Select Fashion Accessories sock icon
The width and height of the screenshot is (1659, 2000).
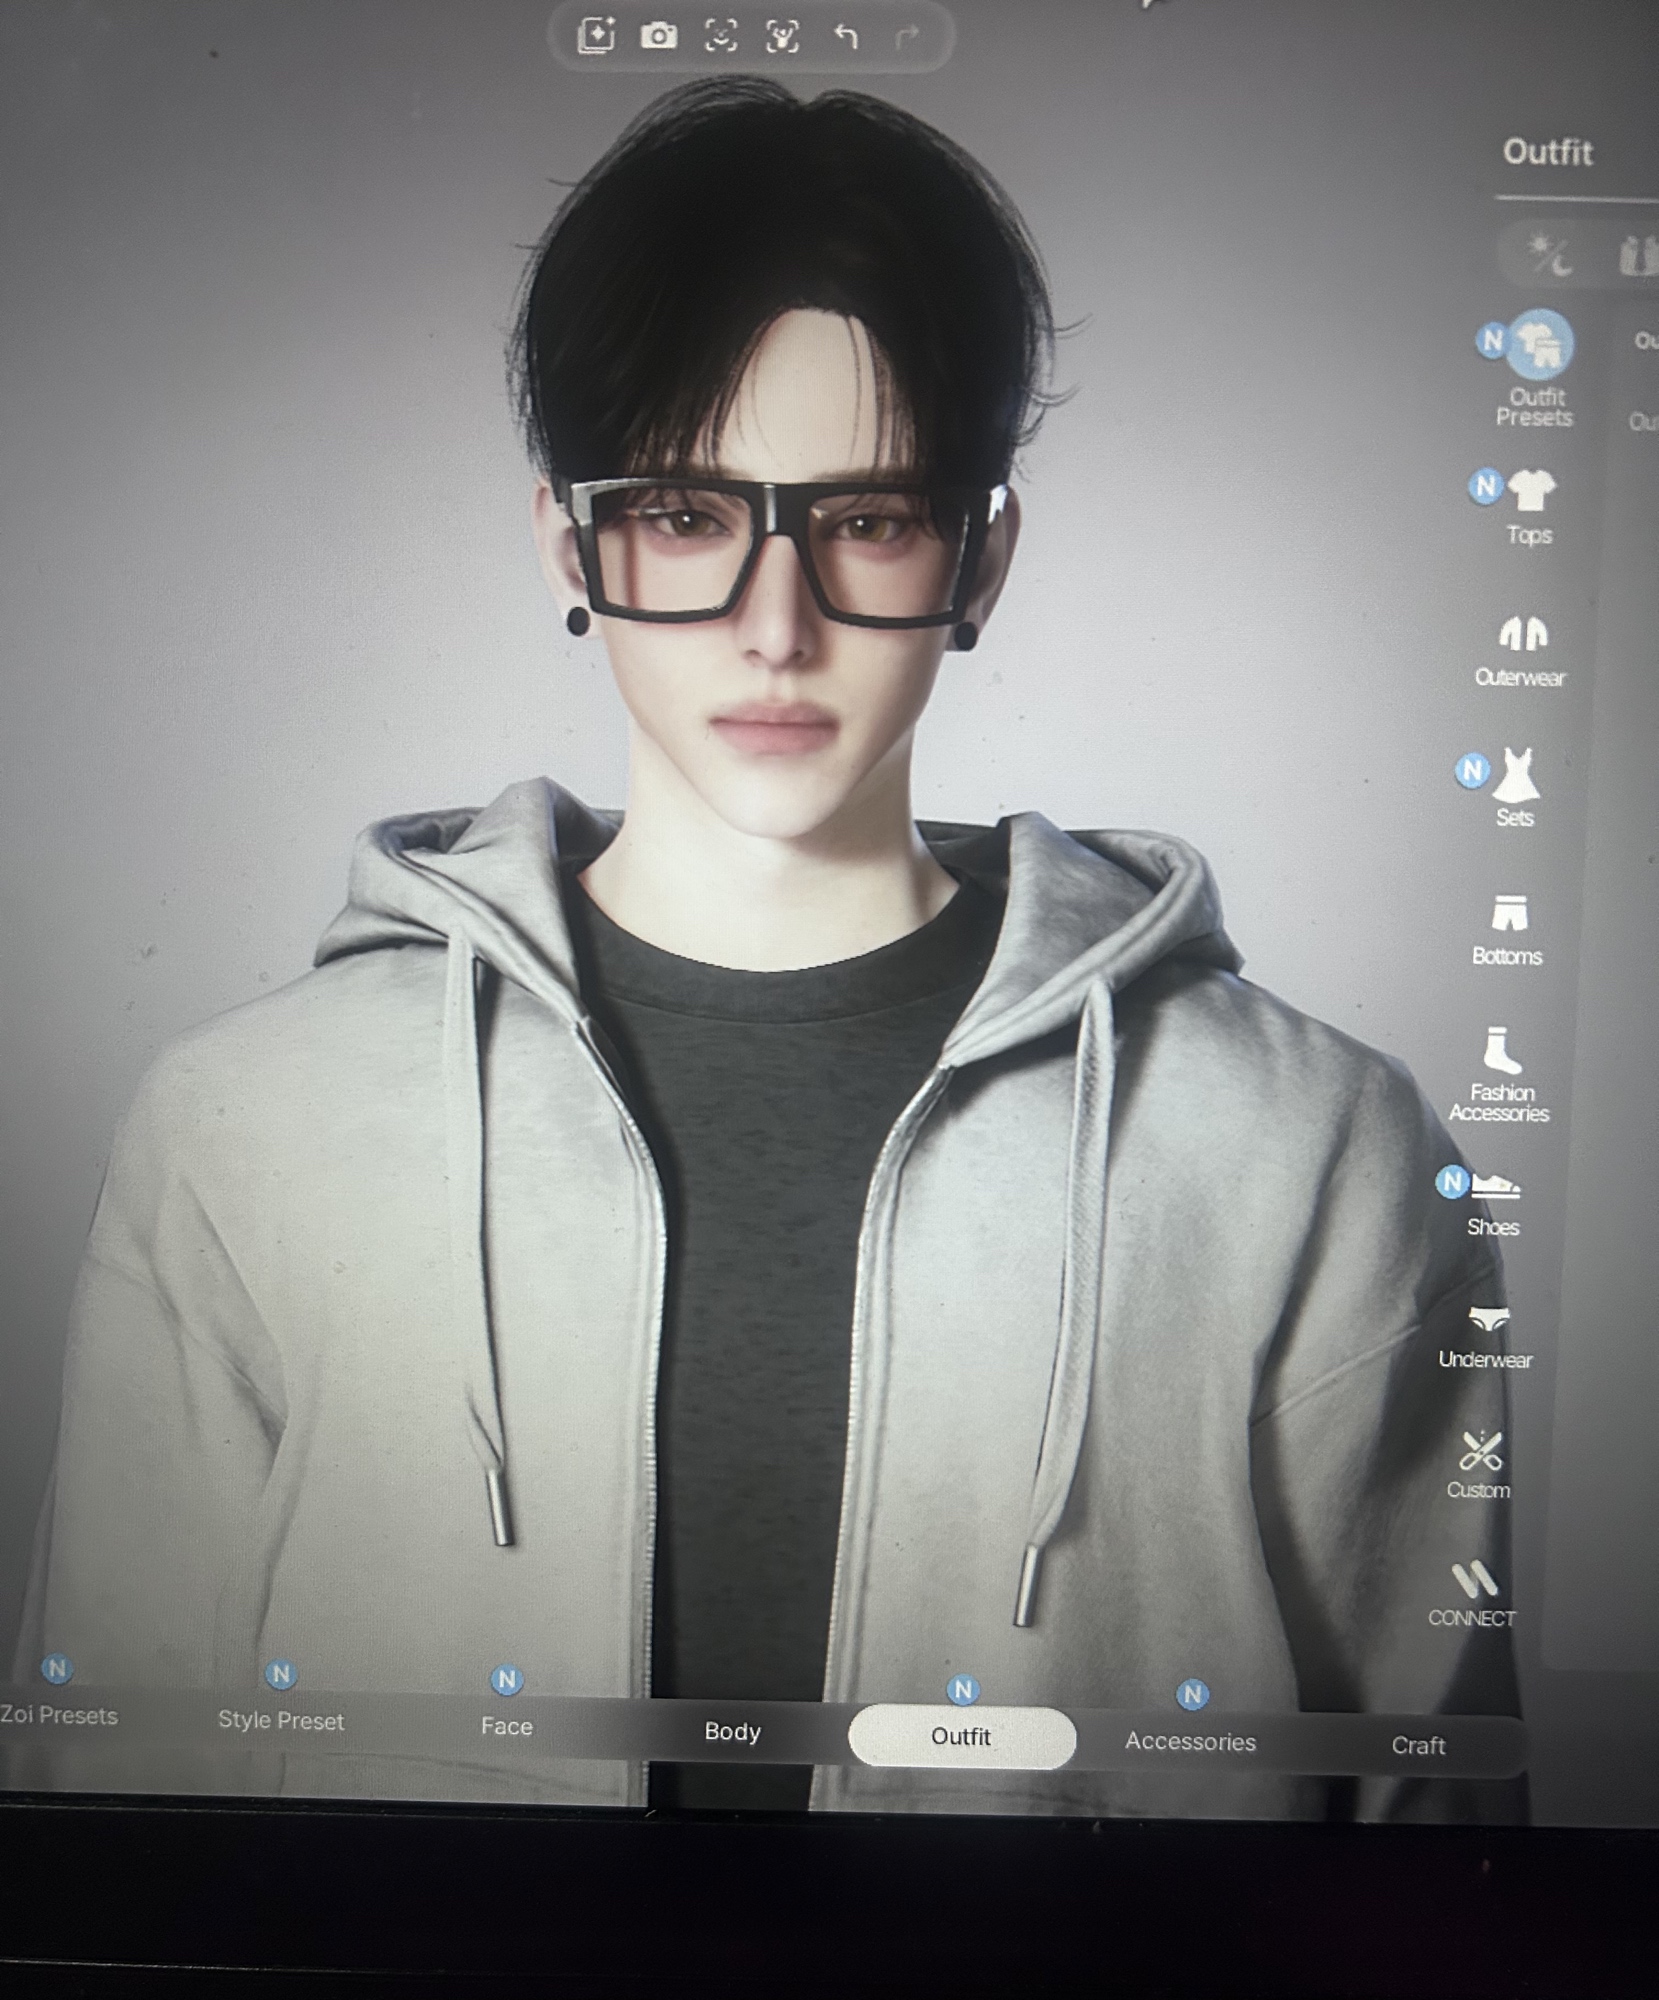point(1501,1052)
